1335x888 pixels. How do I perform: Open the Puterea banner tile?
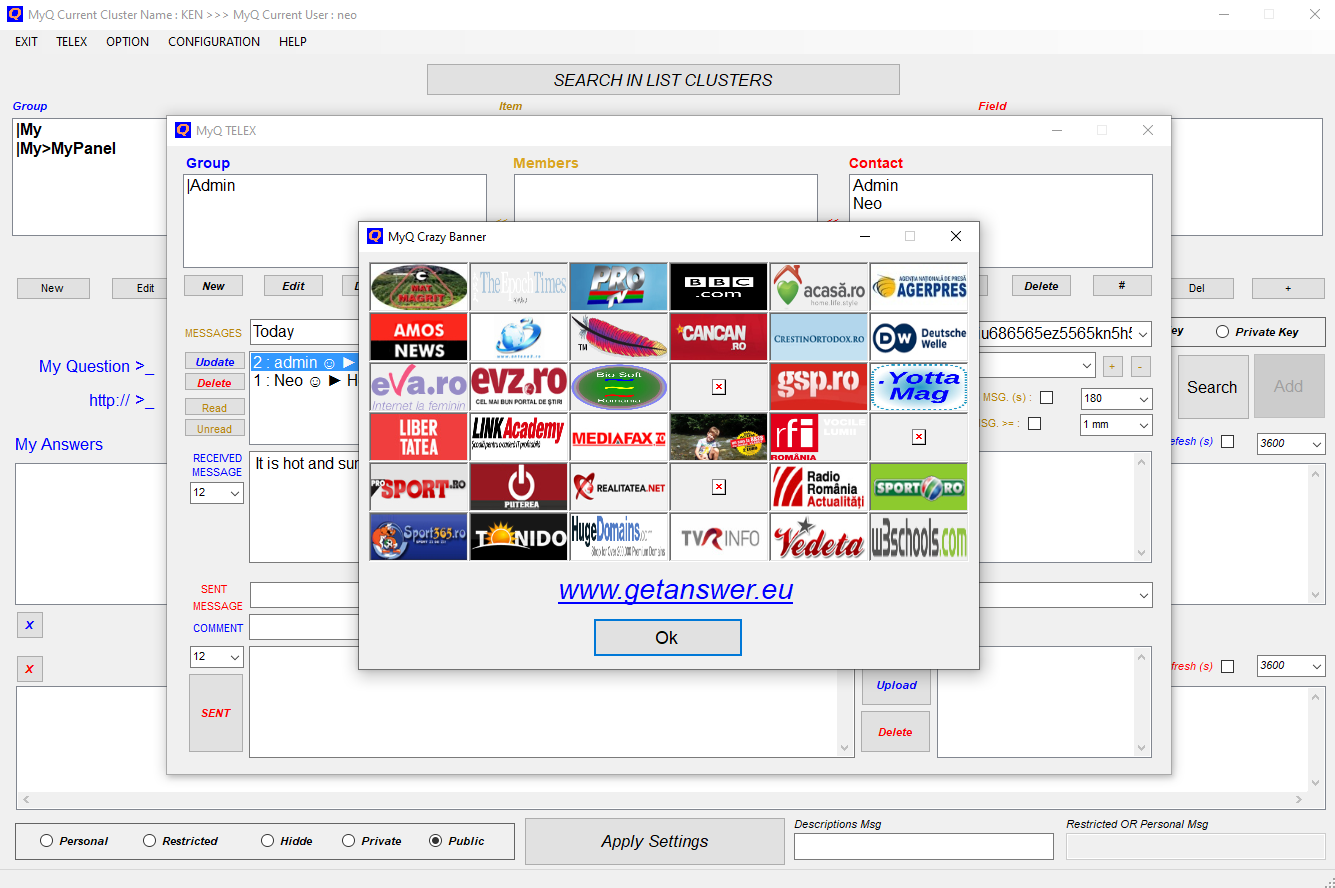[x=519, y=487]
